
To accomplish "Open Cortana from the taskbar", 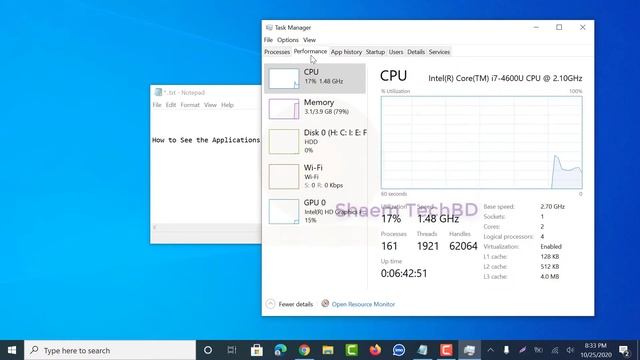I will (208, 350).
